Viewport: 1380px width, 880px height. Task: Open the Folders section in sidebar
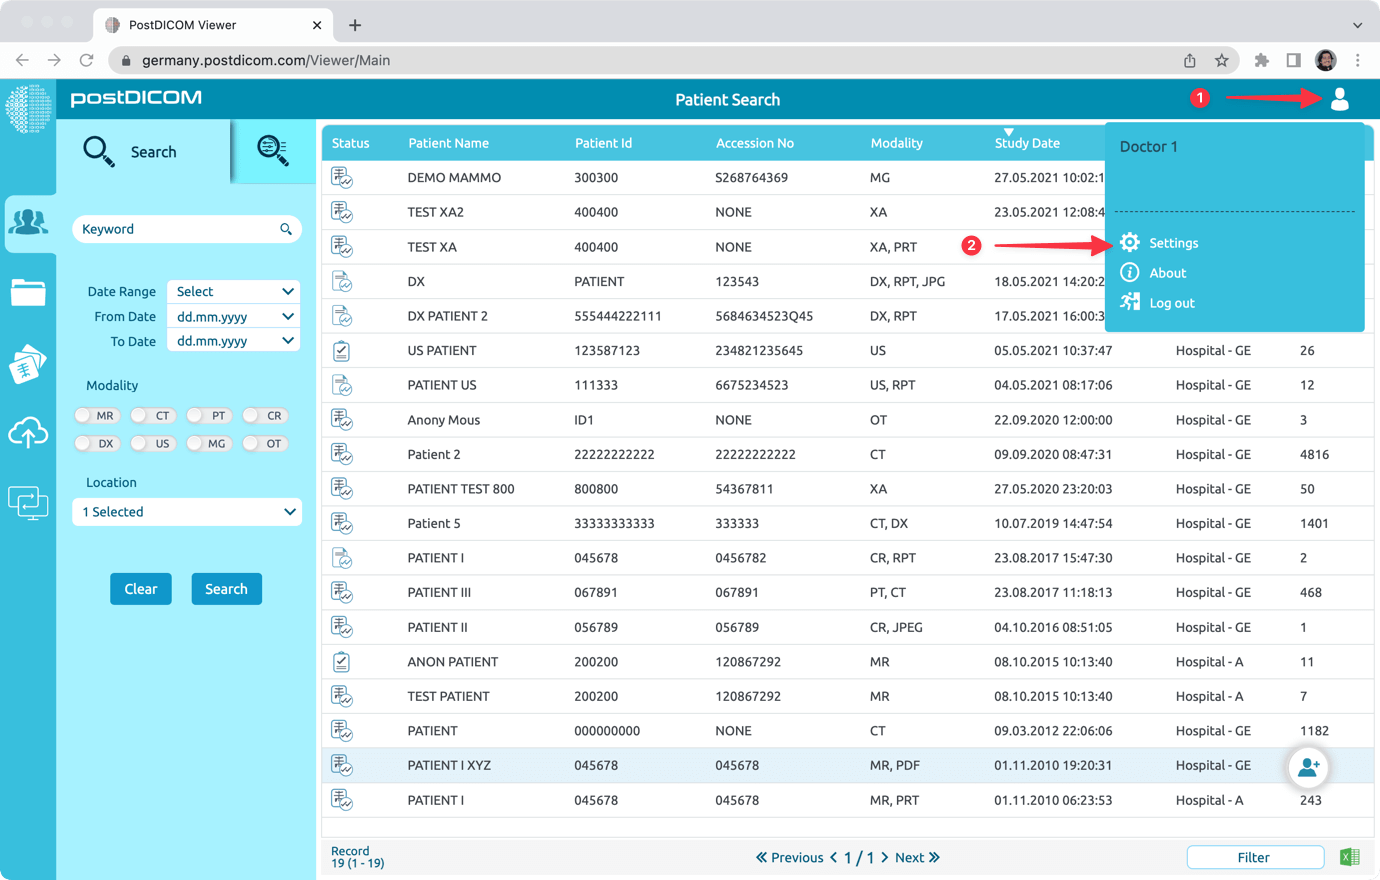click(x=29, y=293)
